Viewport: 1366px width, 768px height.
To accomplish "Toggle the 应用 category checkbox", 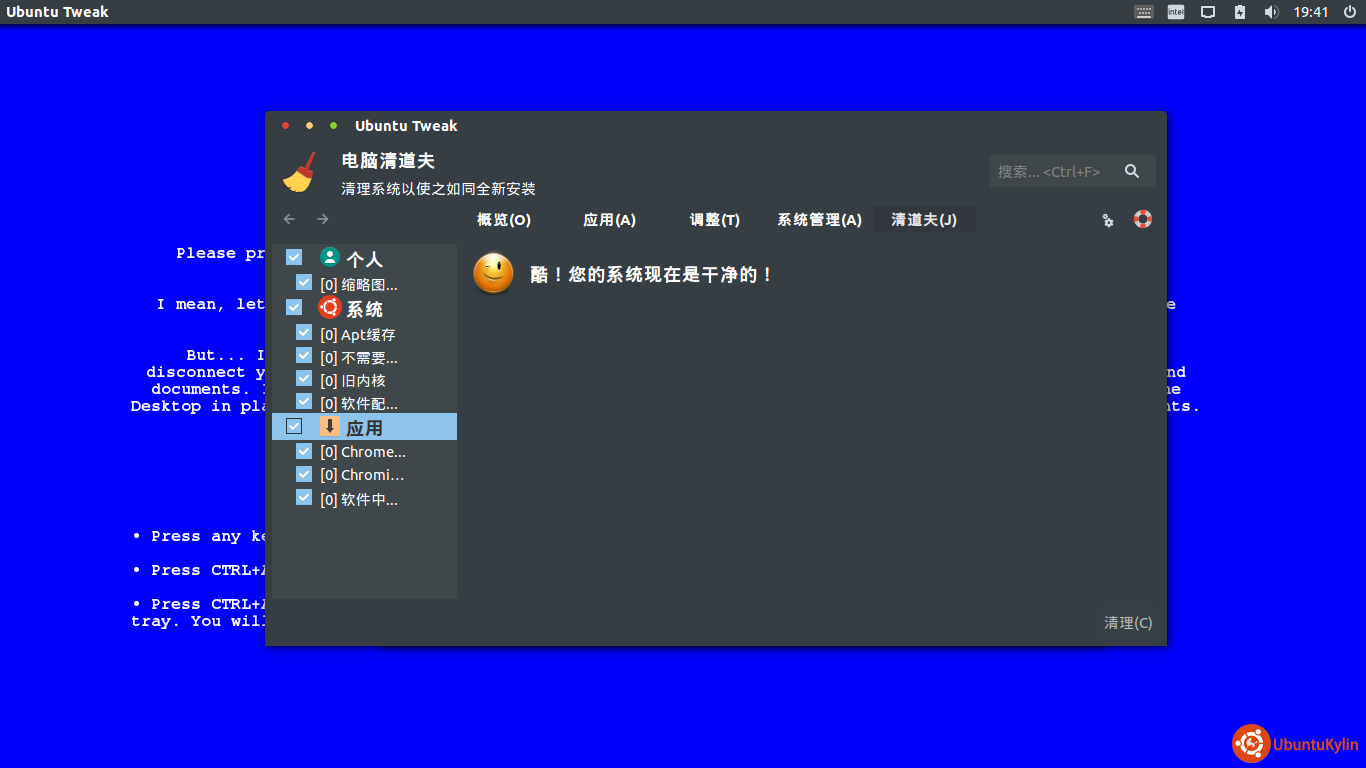I will [294, 426].
